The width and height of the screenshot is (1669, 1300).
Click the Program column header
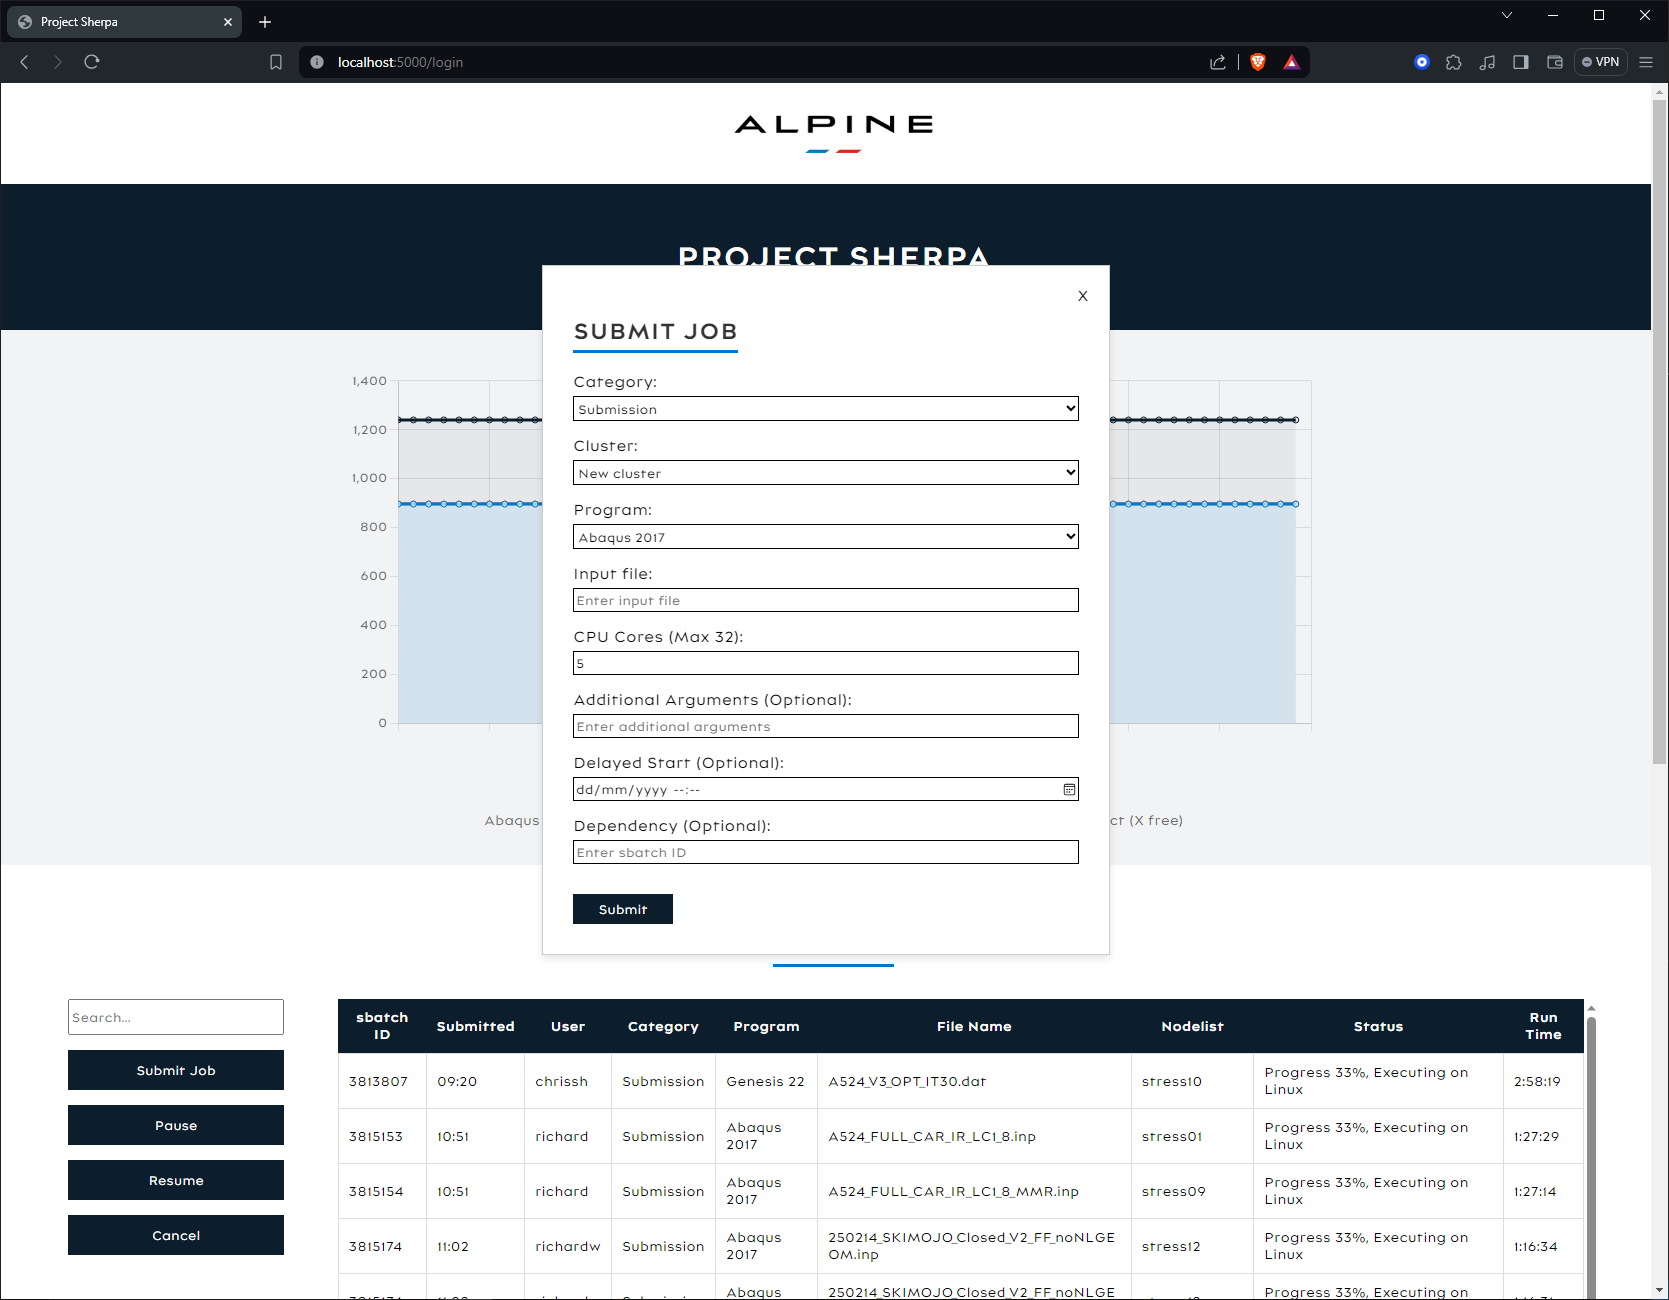766,1026
